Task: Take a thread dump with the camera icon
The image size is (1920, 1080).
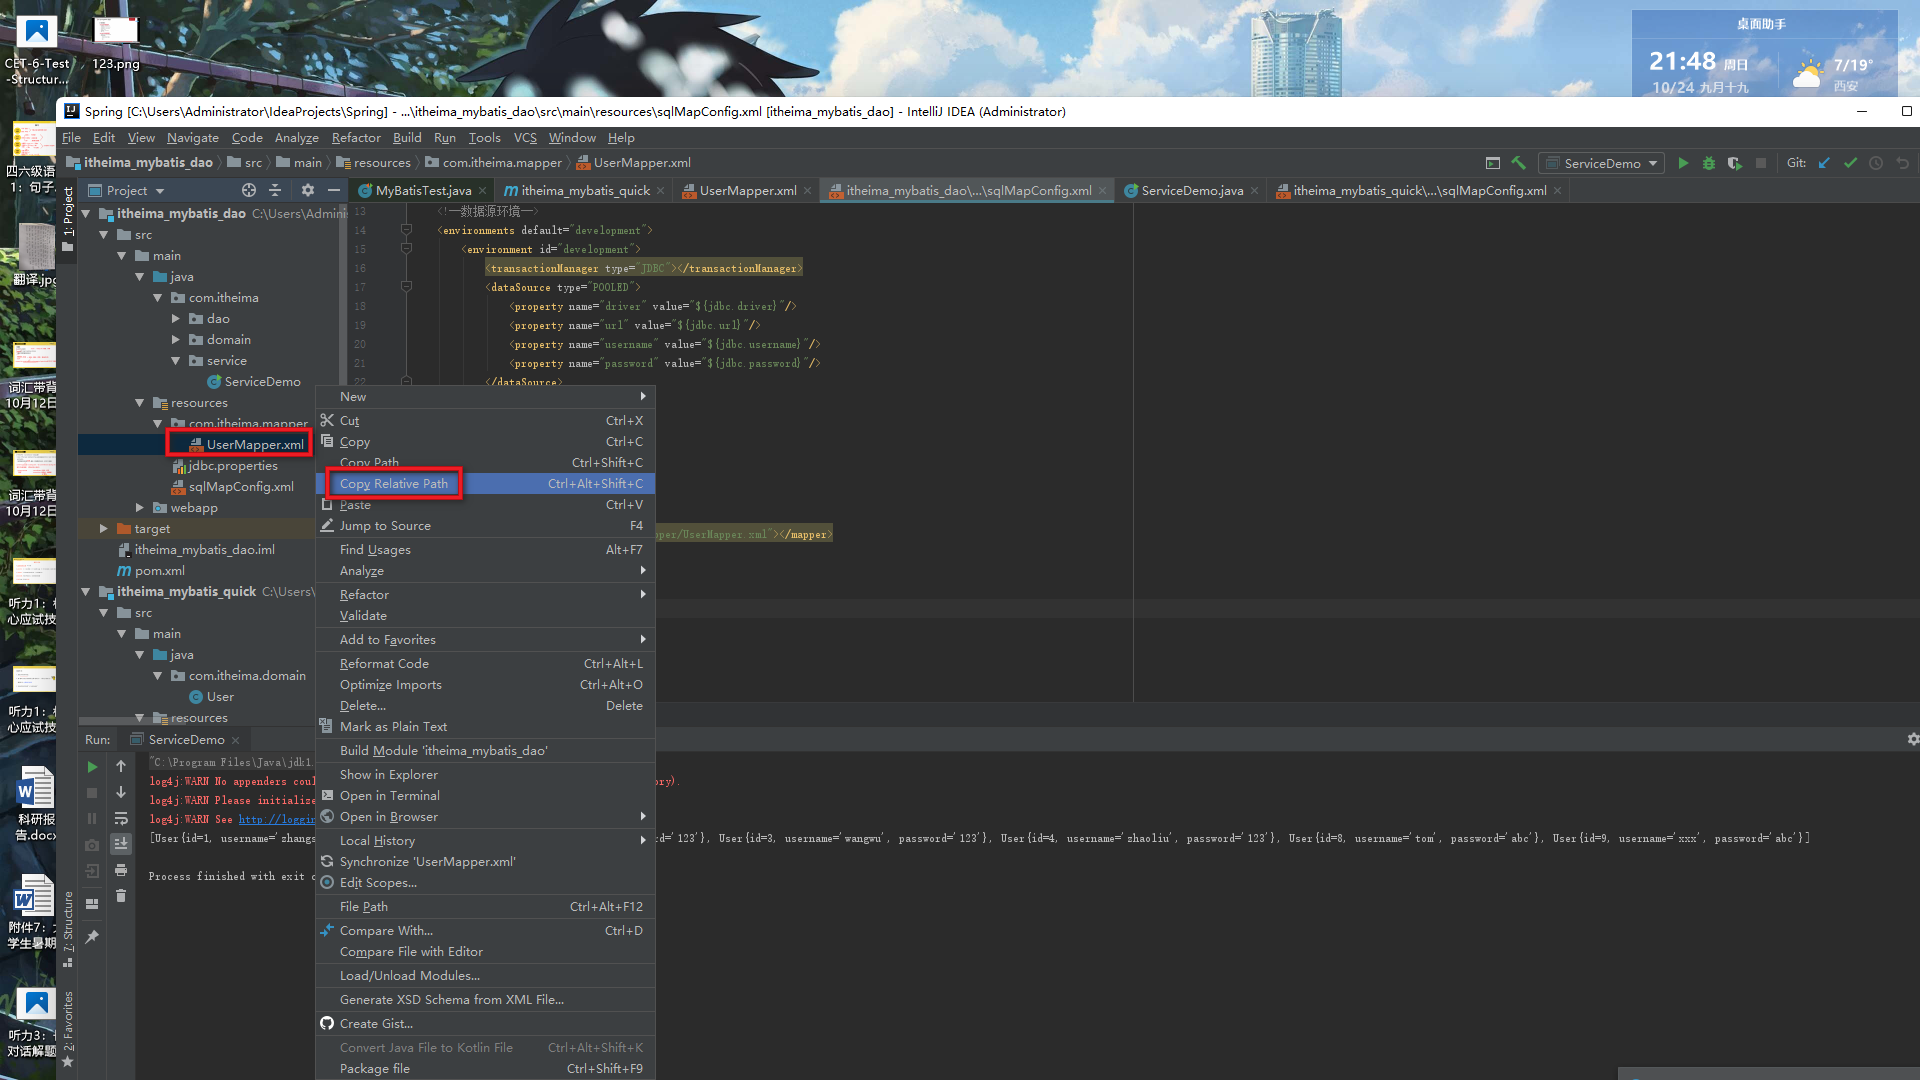Action: pos(92,843)
